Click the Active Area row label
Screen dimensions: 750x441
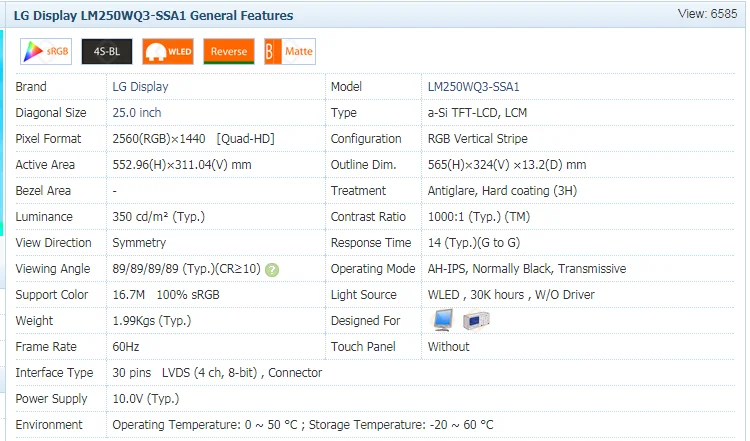pos(45,165)
